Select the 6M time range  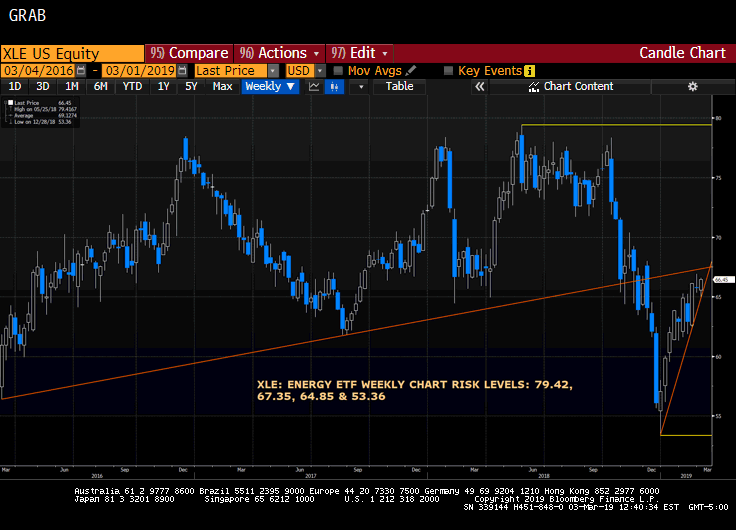[x=100, y=86]
